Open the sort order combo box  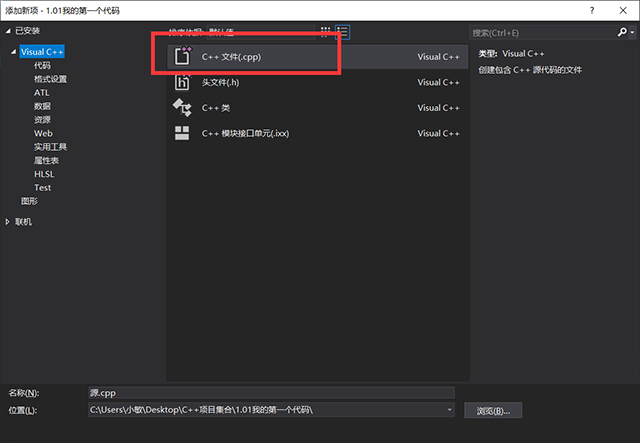(x=260, y=32)
